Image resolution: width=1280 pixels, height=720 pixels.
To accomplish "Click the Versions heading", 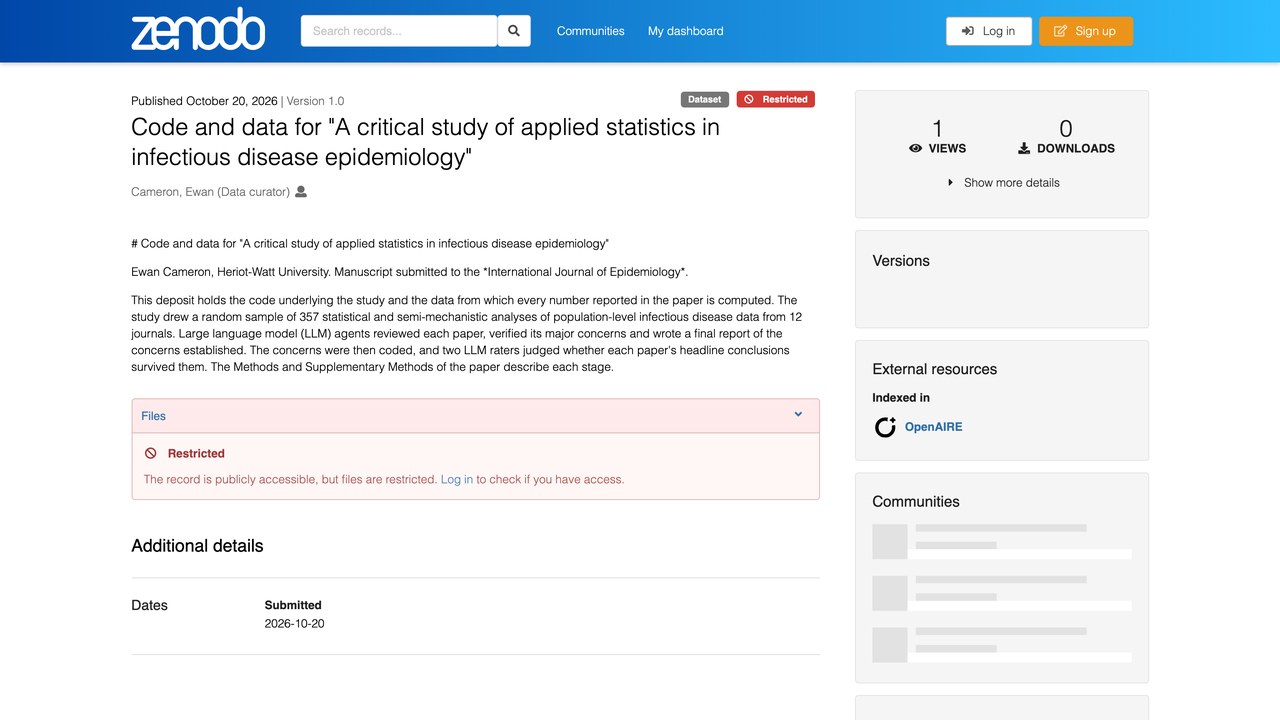I will (901, 261).
